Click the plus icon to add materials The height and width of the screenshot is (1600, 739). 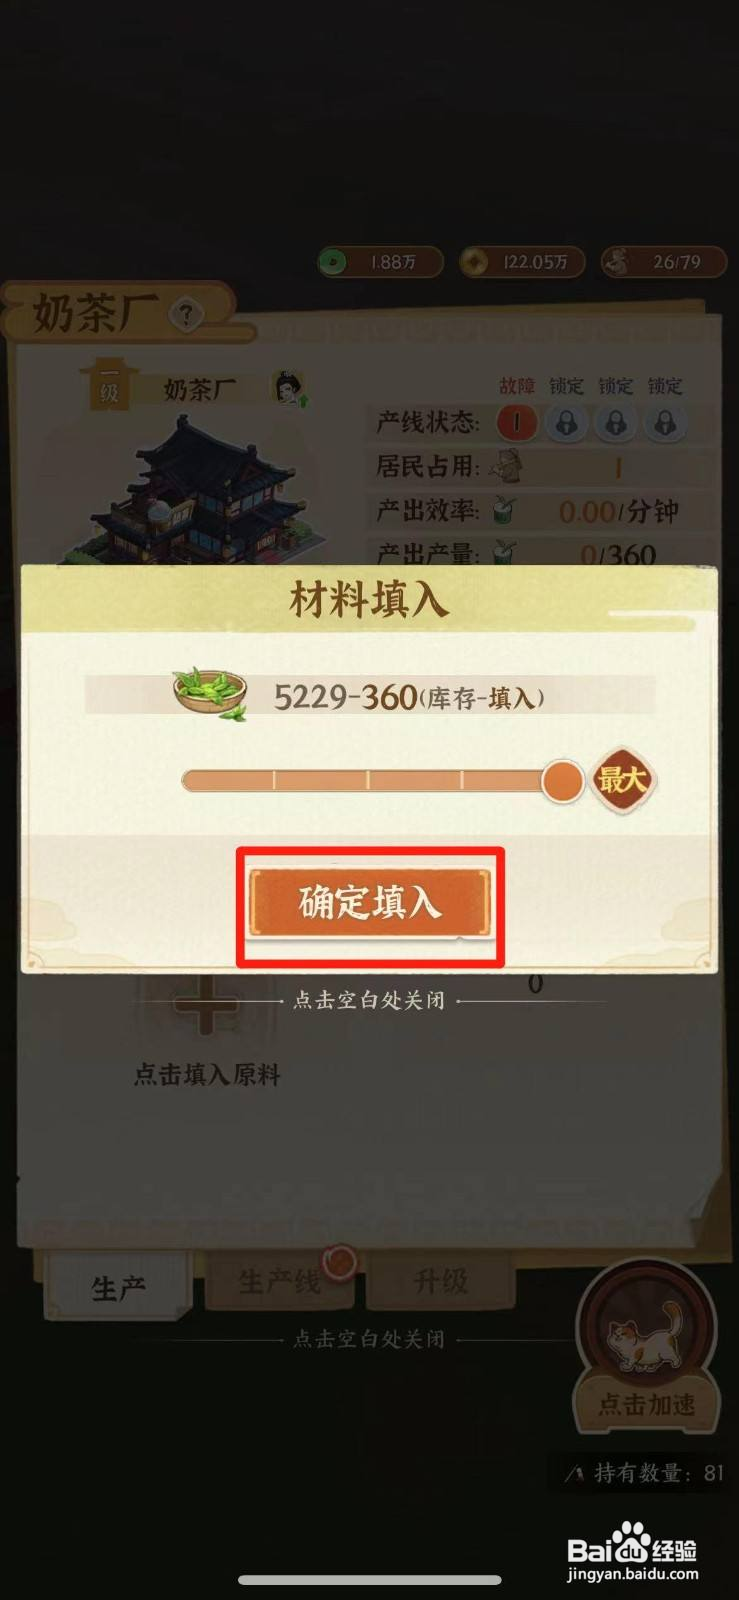(207, 1003)
